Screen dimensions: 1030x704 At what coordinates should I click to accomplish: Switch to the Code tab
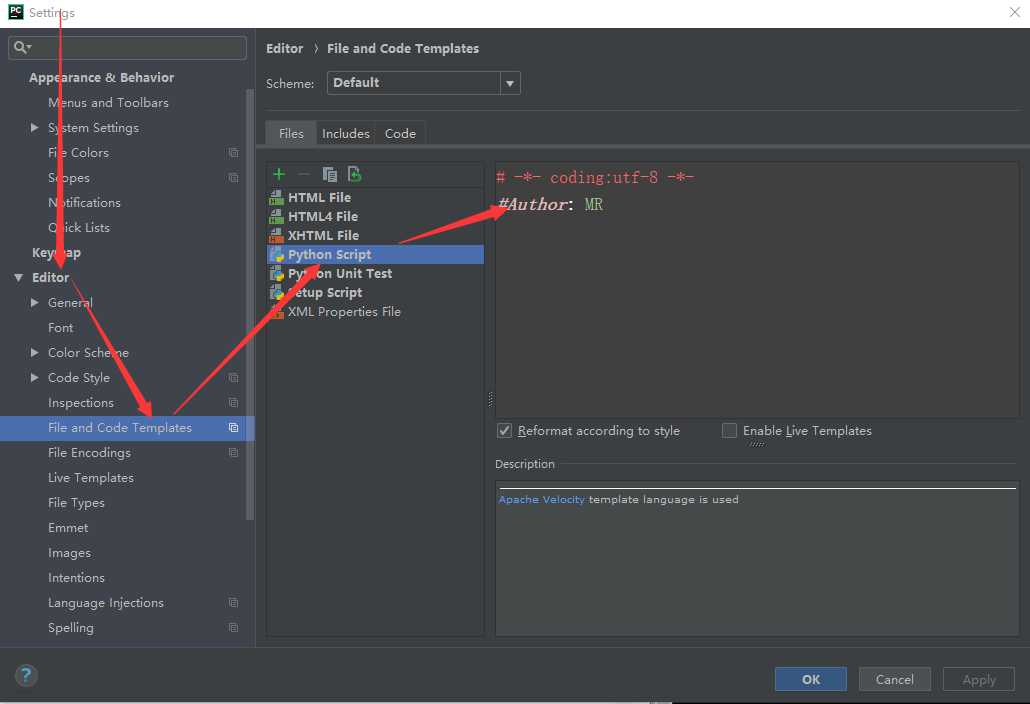(x=400, y=133)
